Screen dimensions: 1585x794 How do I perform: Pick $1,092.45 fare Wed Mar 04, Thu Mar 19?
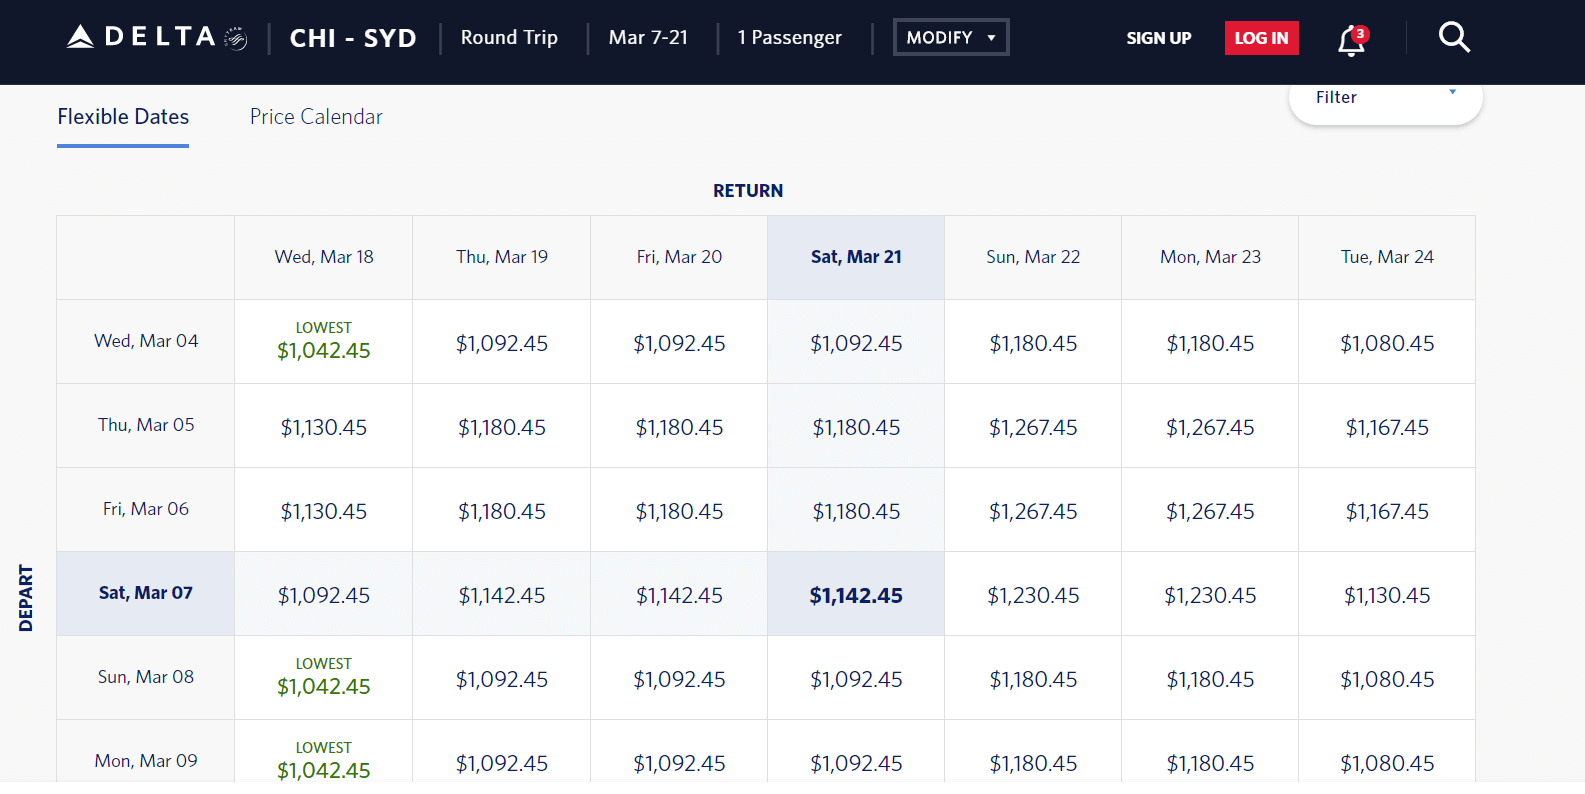502,343
